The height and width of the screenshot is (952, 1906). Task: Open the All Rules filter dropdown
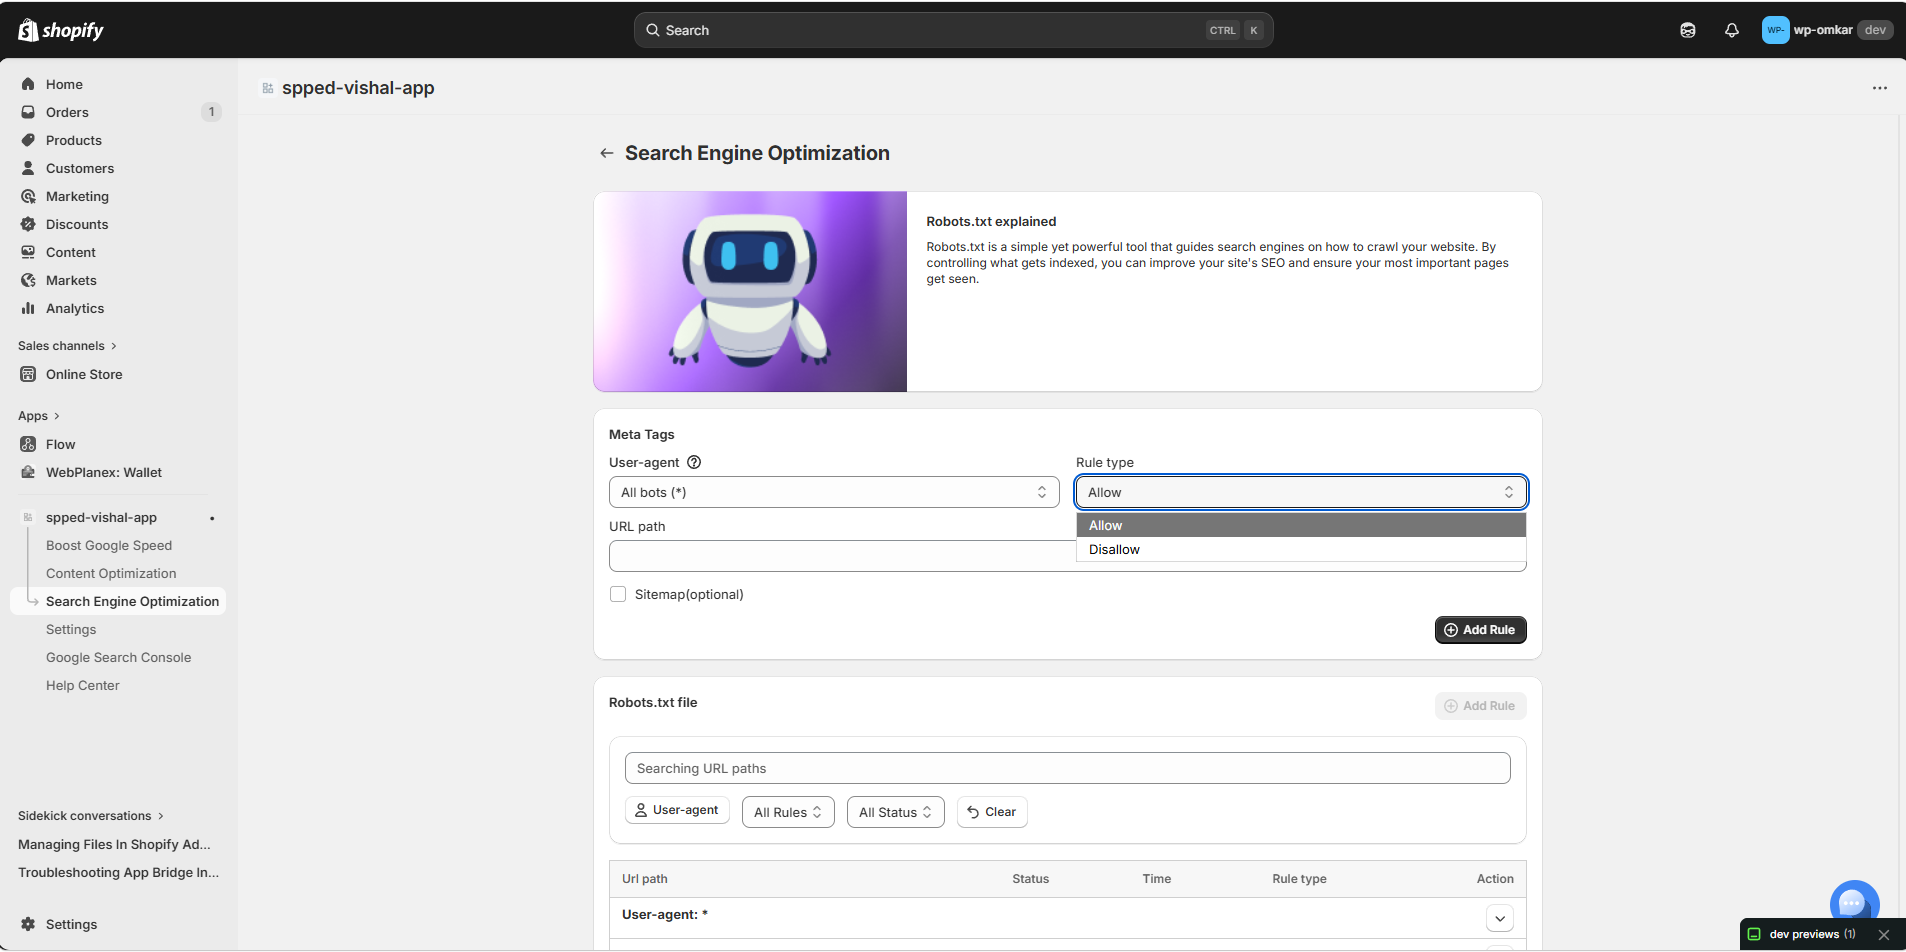787,812
